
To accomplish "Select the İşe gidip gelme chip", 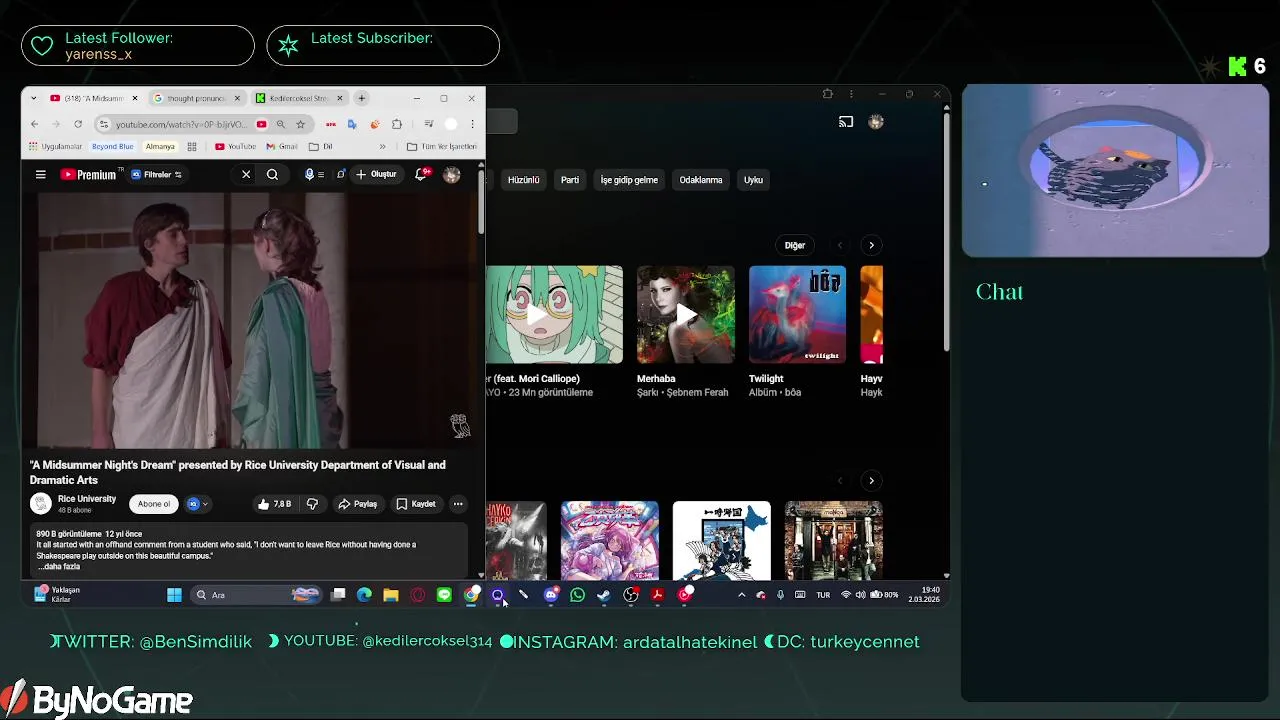I will pos(629,180).
